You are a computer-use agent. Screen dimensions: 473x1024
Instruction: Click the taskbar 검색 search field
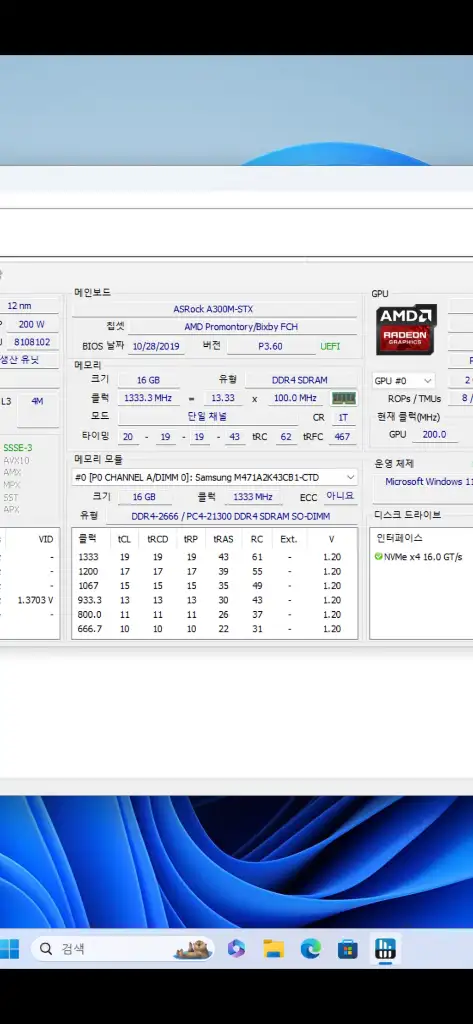click(123, 948)
